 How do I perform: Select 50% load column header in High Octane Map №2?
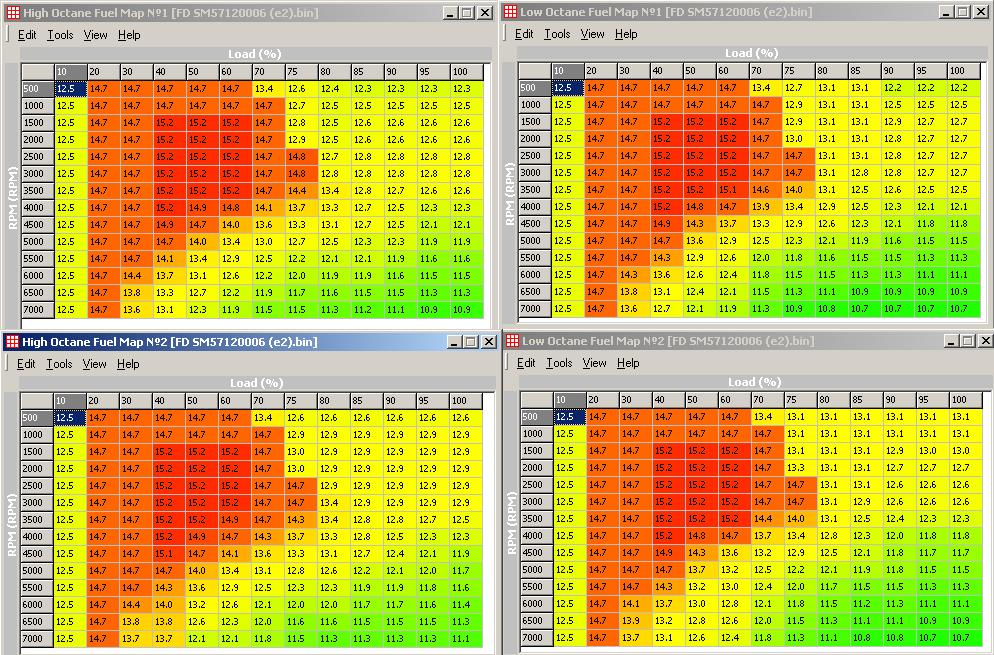pos(202,401)
